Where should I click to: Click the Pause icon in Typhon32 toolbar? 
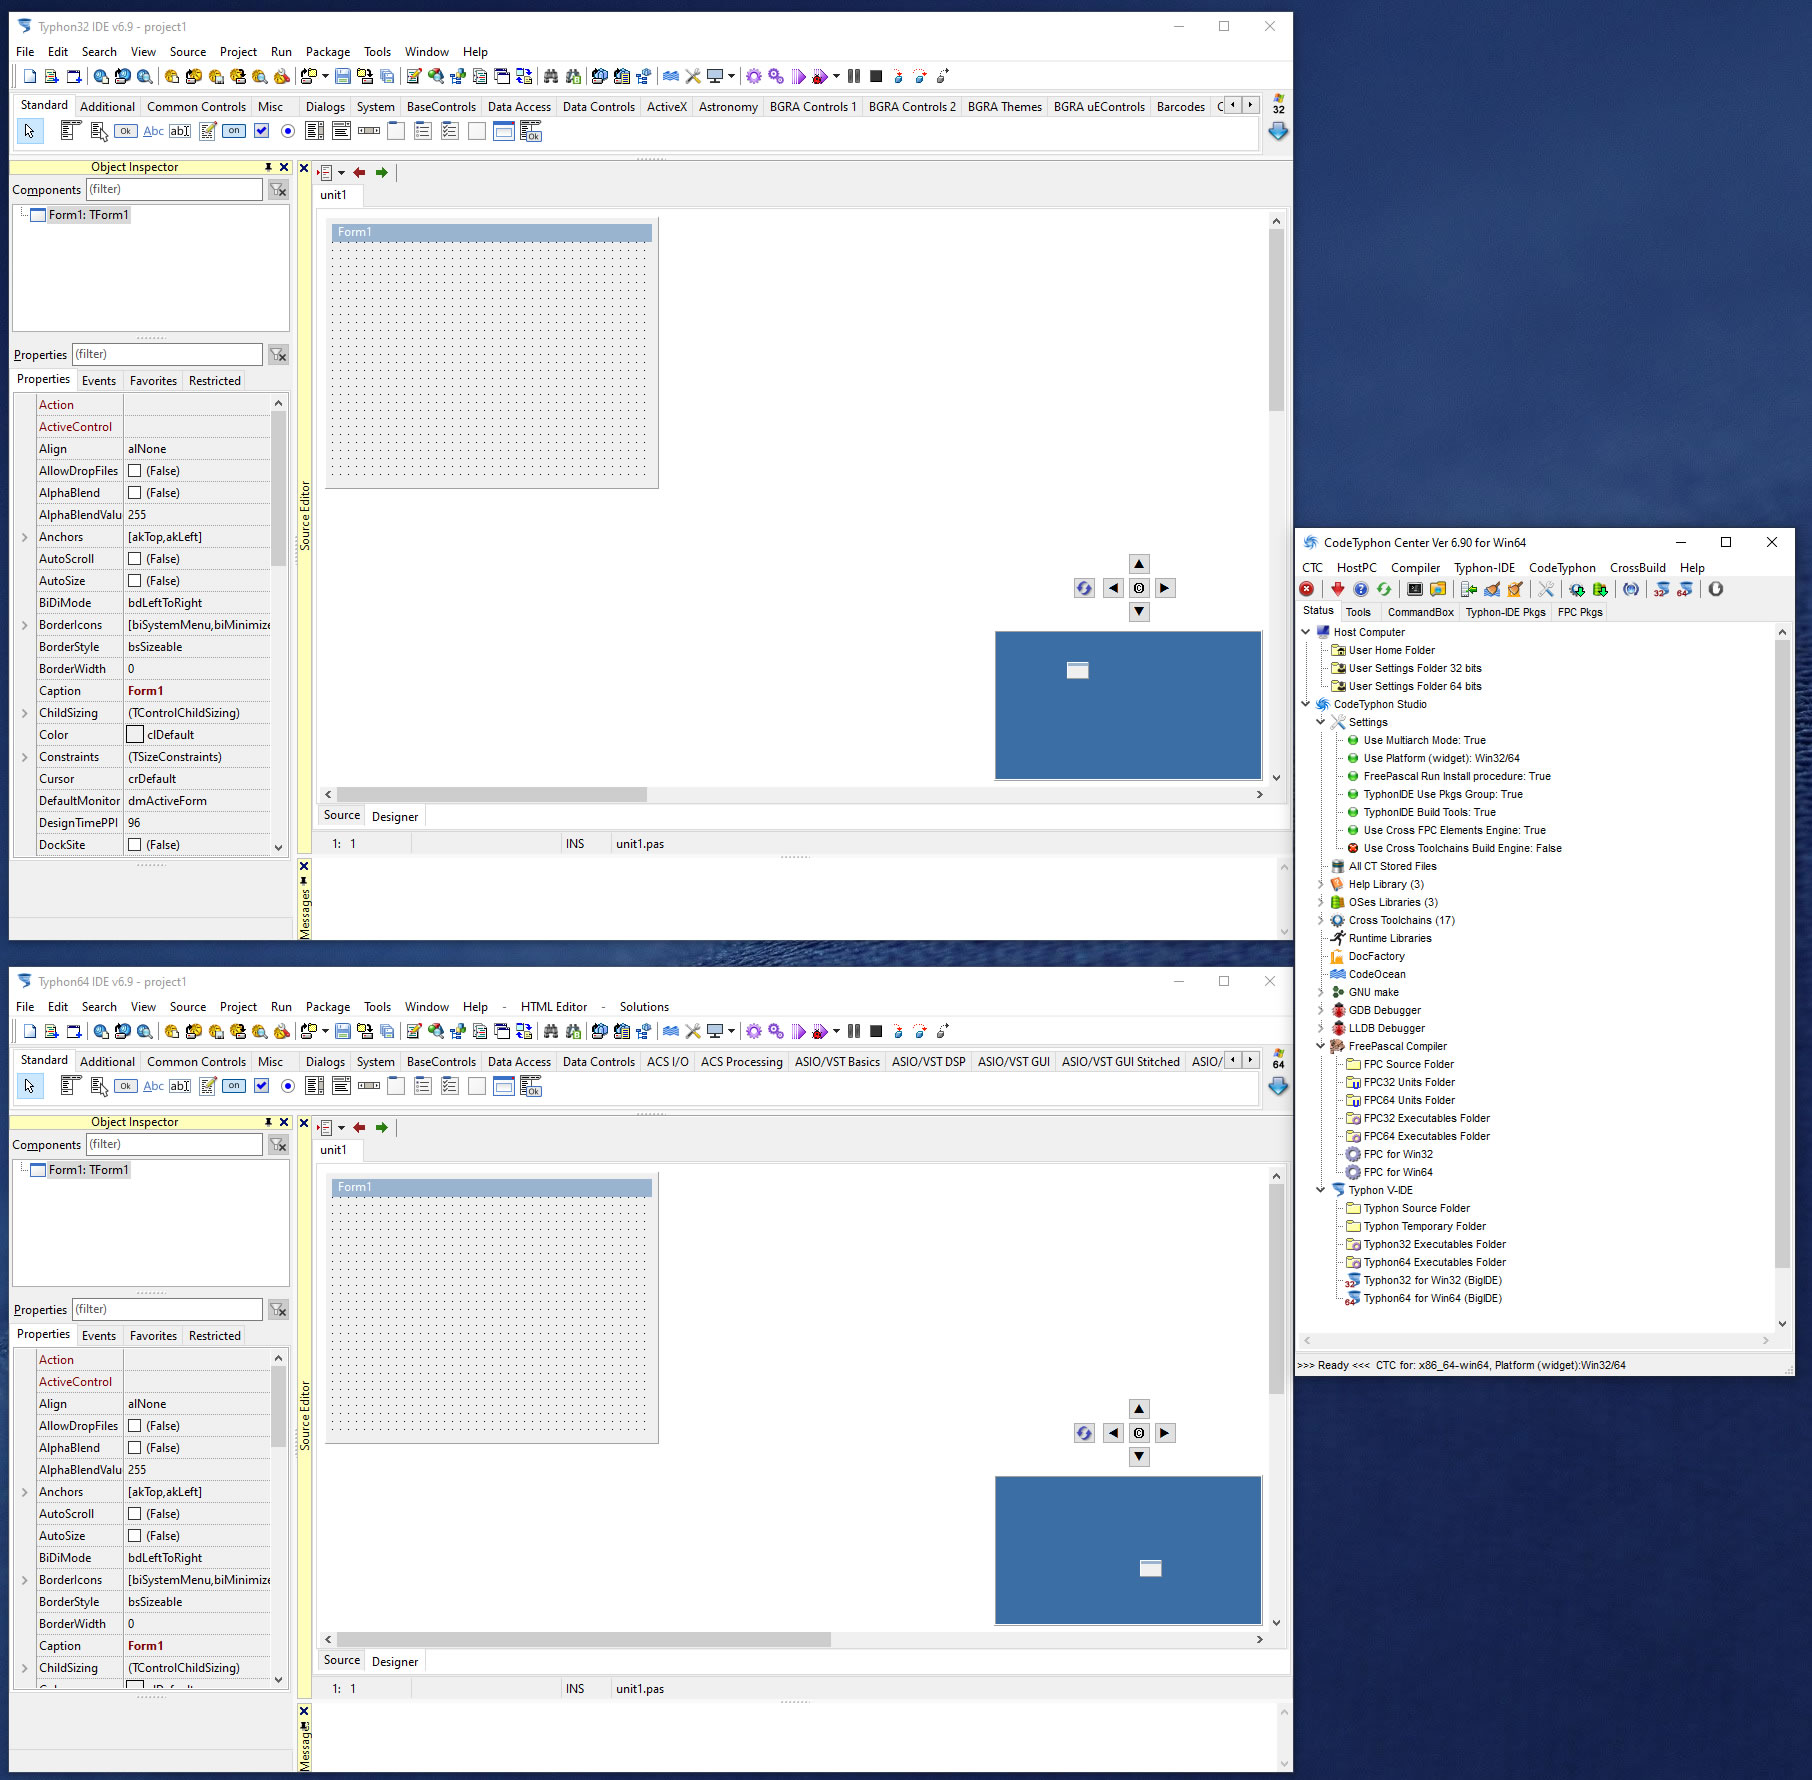pos(854,76)
